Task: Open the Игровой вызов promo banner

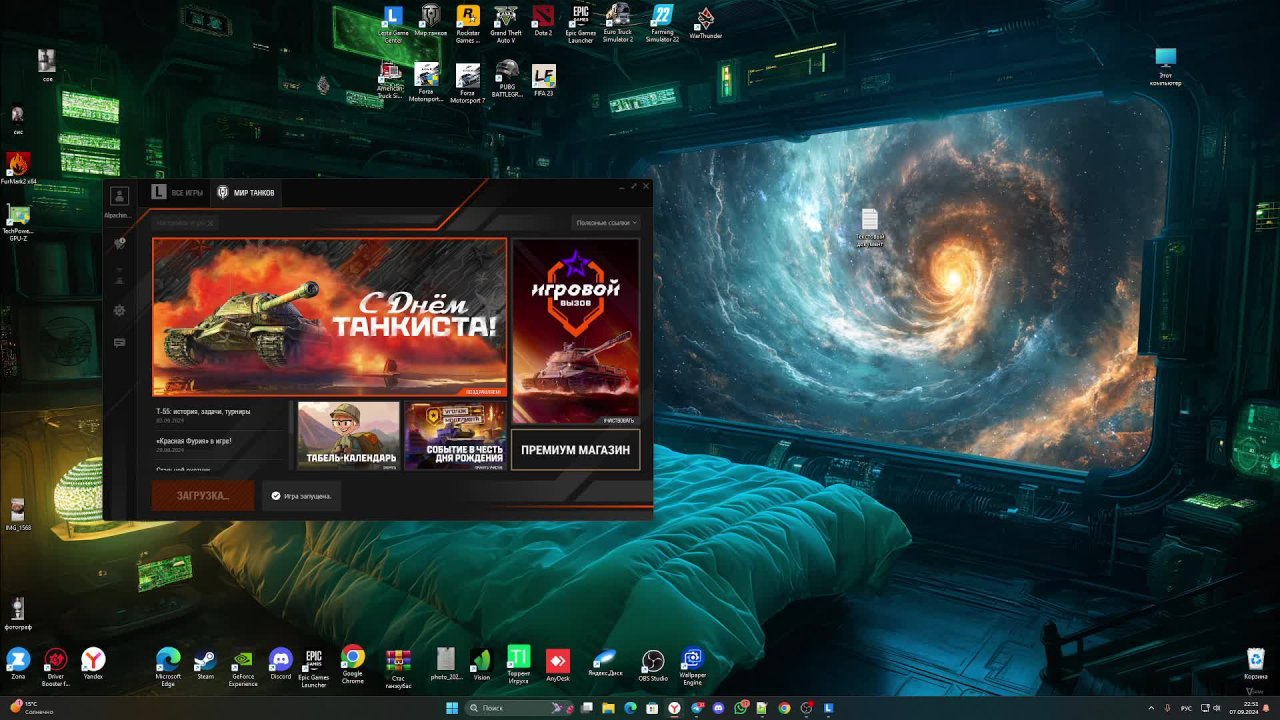Action: coord(575,331)
